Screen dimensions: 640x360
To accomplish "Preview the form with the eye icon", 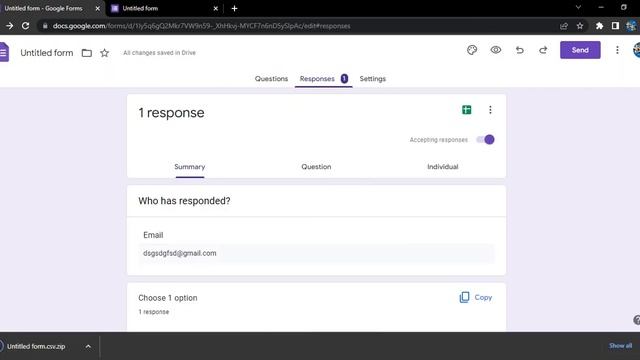I will (x=496, y=50).
